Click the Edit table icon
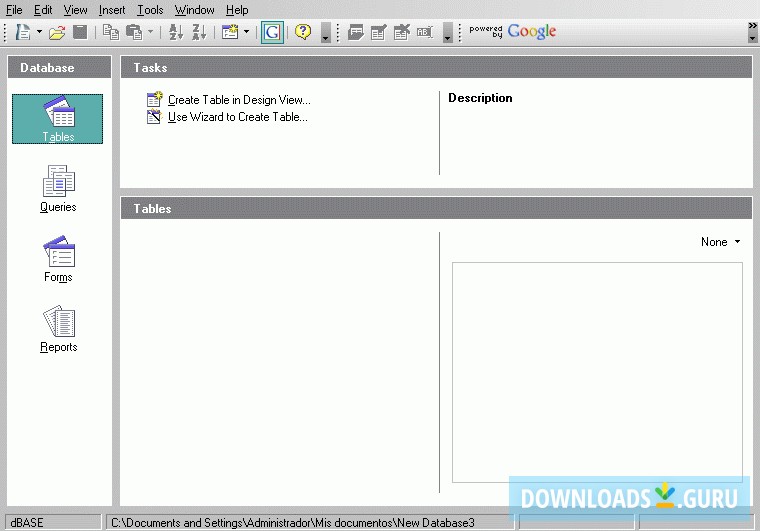The width and height of the screenshot is (760, 531). 379,32
